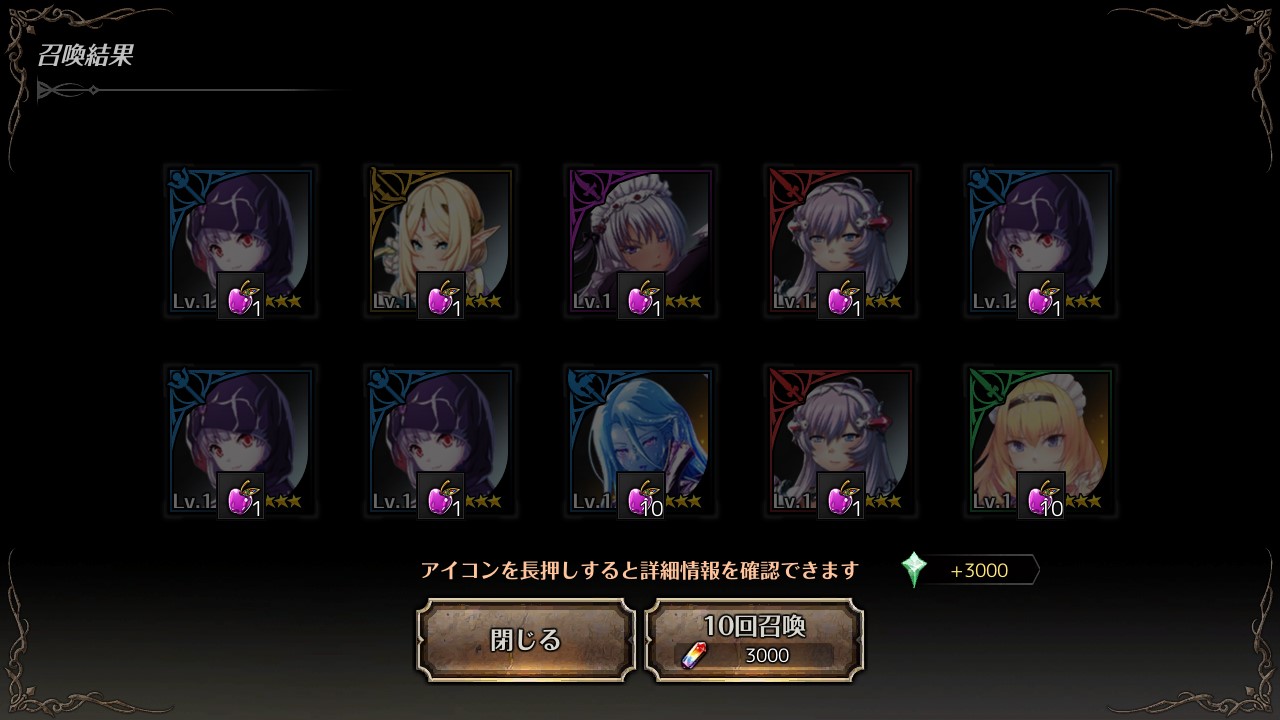
Task: Select the hooded character starting the bottom row
Action: click(x=241, y=441)
